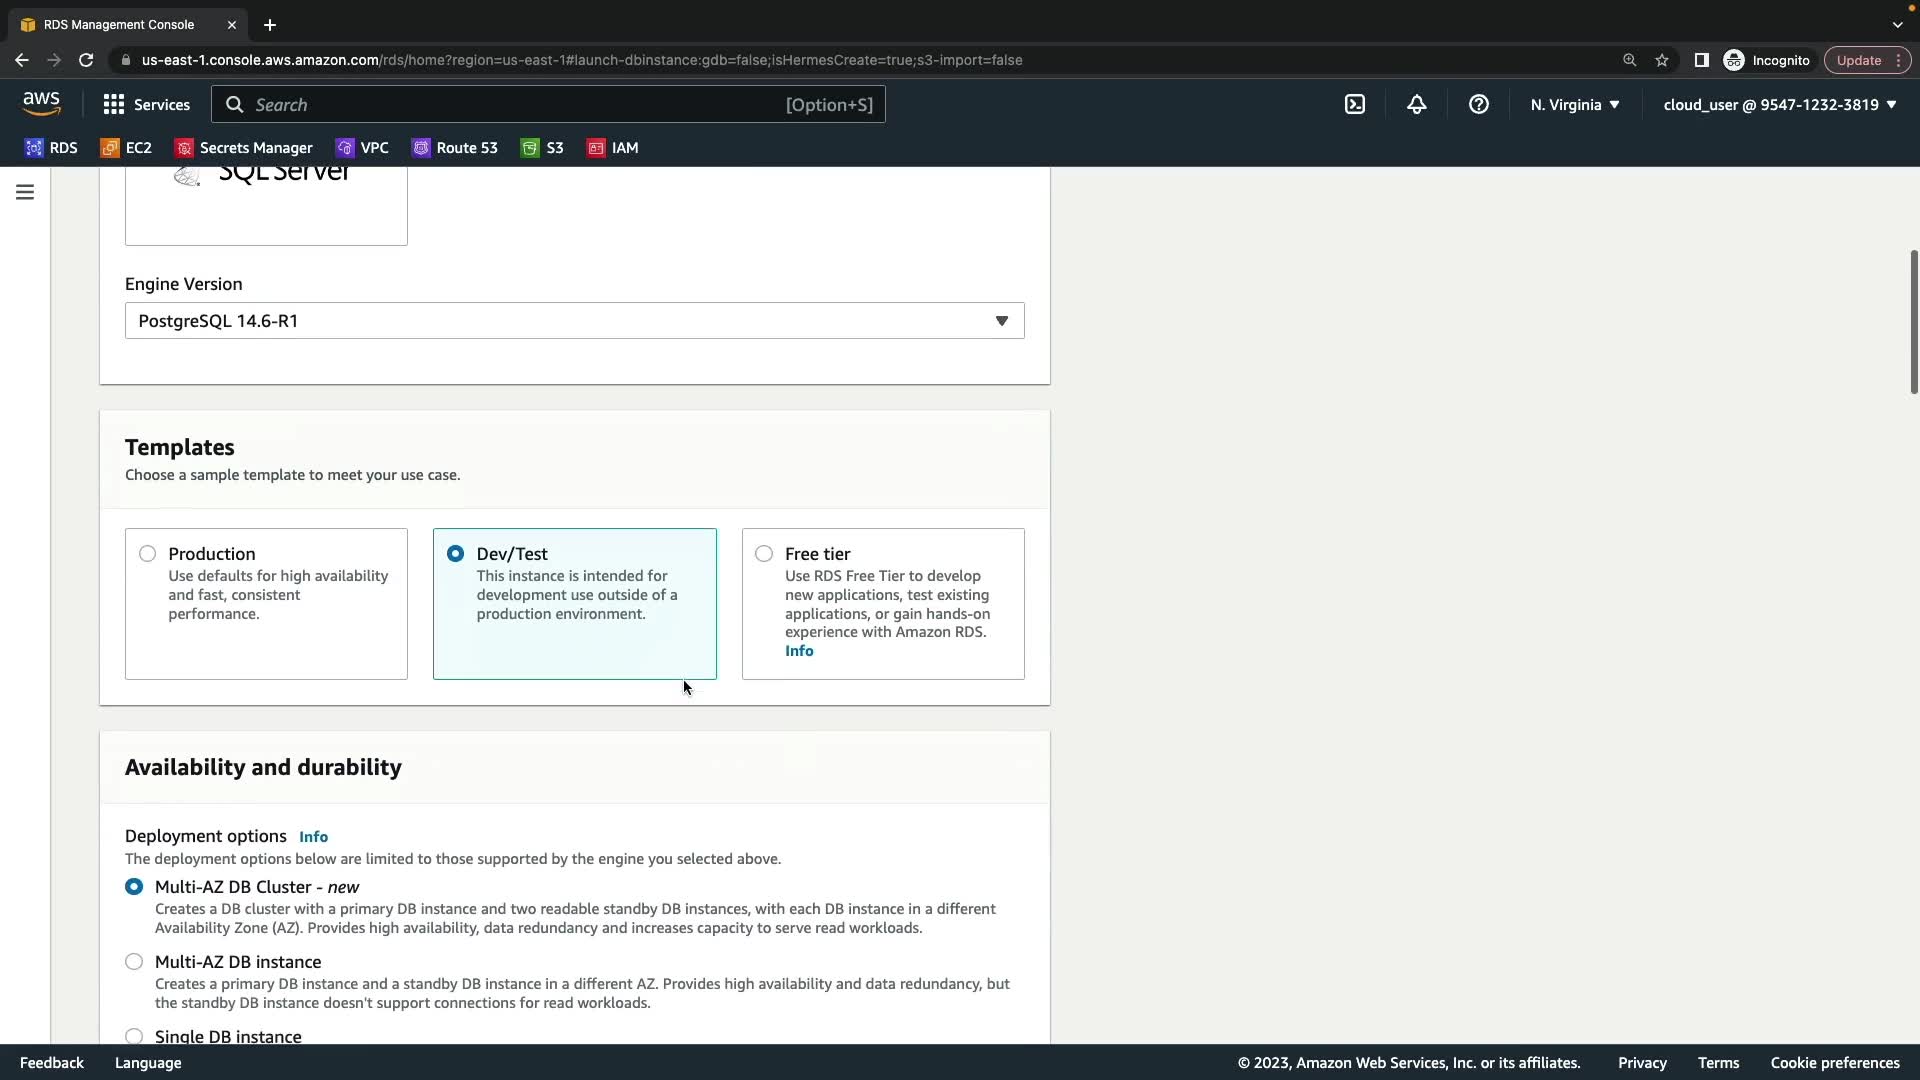The image size is (1920, 1080).
Task: Open the N. Virginia region selector
Action: 1574,104
